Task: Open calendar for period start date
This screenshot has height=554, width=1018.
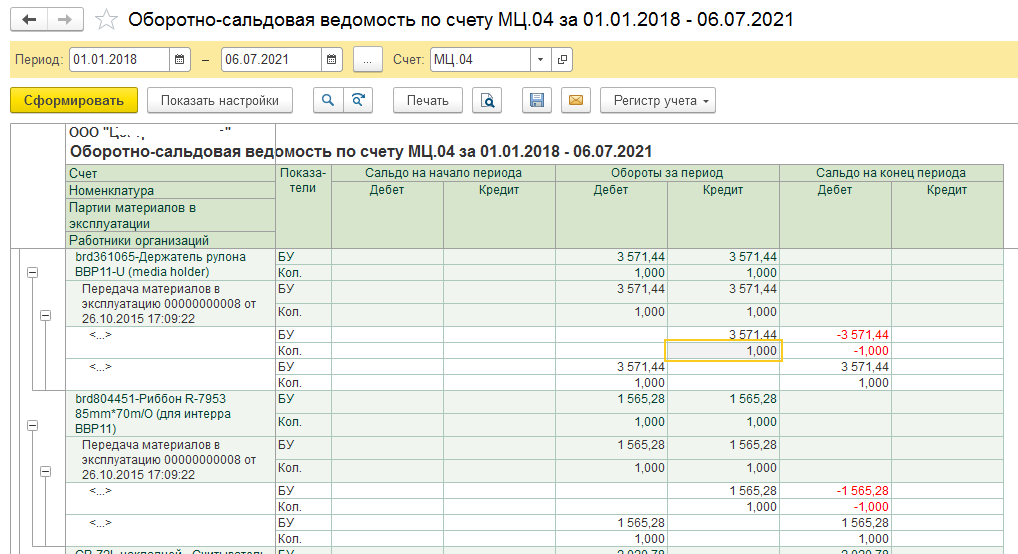Action: tap(180, 60)
